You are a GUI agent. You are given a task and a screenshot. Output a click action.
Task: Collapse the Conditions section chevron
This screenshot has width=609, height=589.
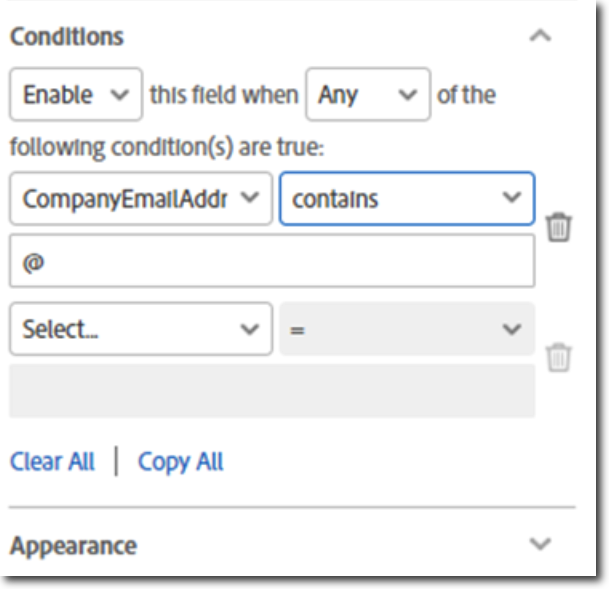click(x=540, y=37)
